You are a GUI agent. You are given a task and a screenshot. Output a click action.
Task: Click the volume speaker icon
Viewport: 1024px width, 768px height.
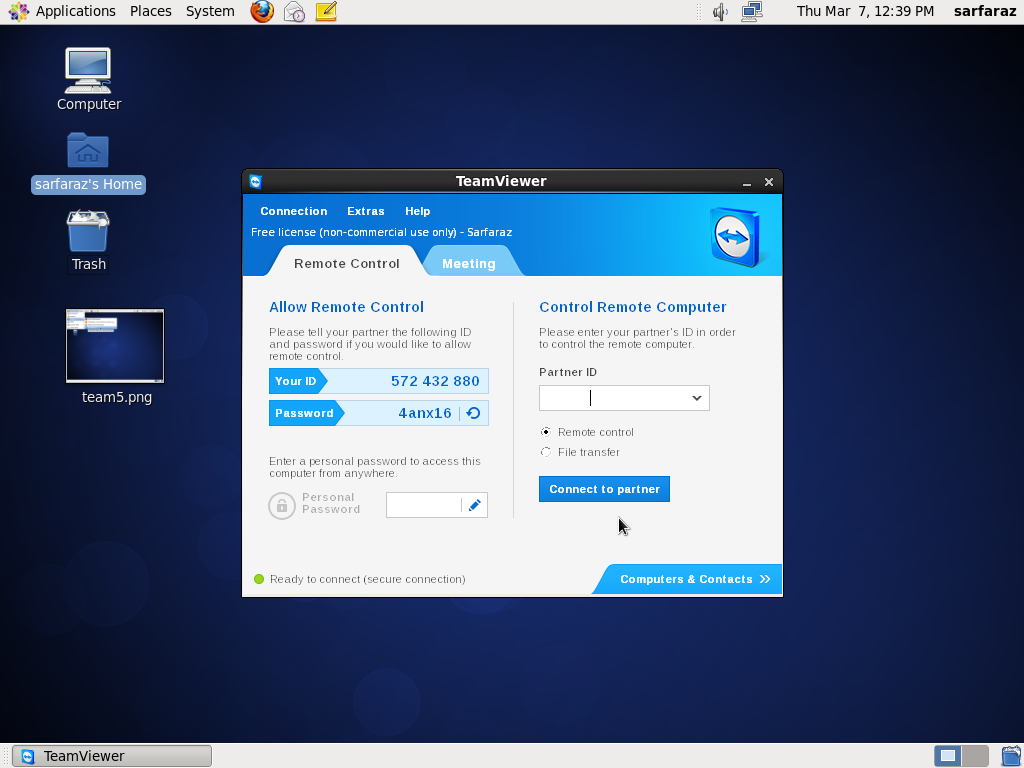(x=720, y=12)
